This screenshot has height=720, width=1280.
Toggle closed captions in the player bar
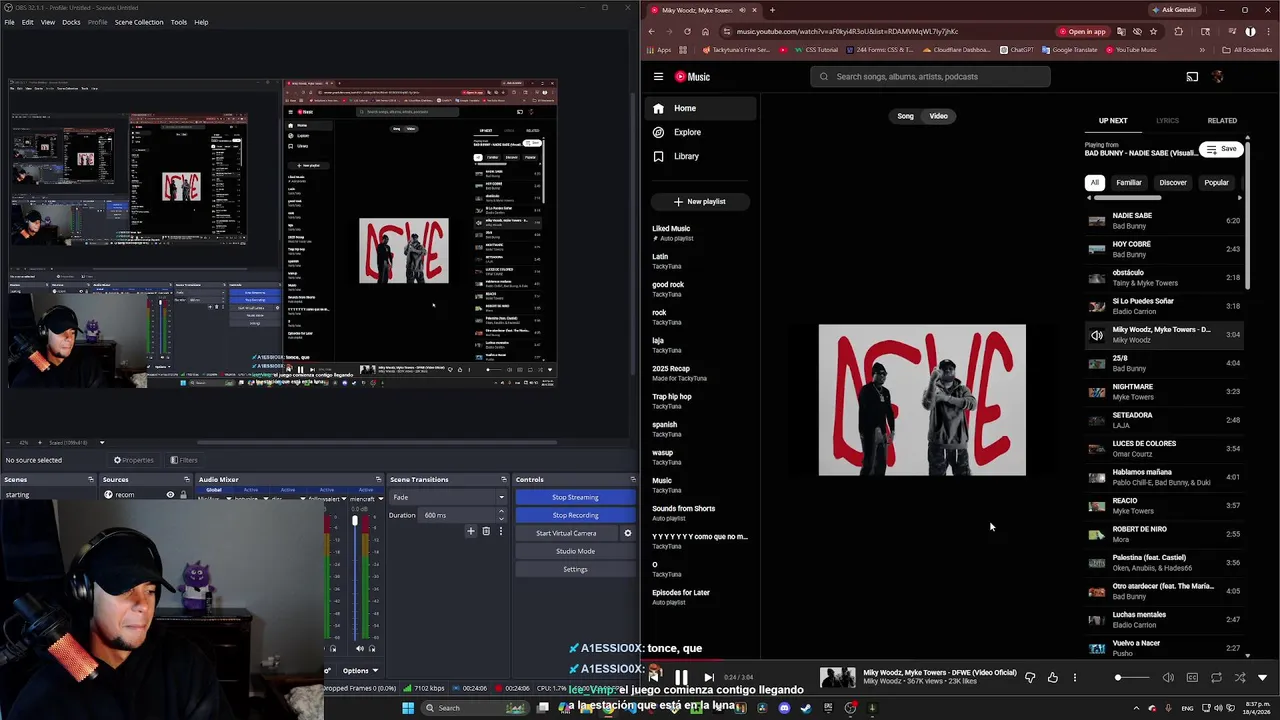pos(1192,678)
